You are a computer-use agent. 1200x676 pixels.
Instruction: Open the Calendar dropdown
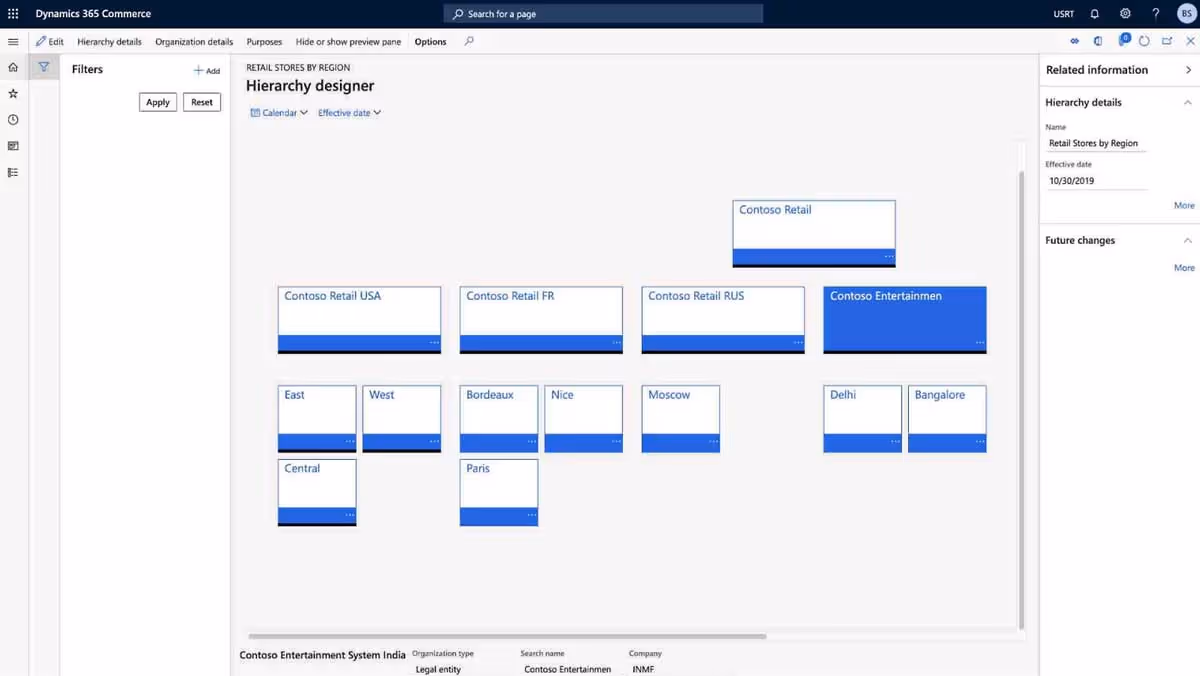pyautogui.click(x=278, y=112)
